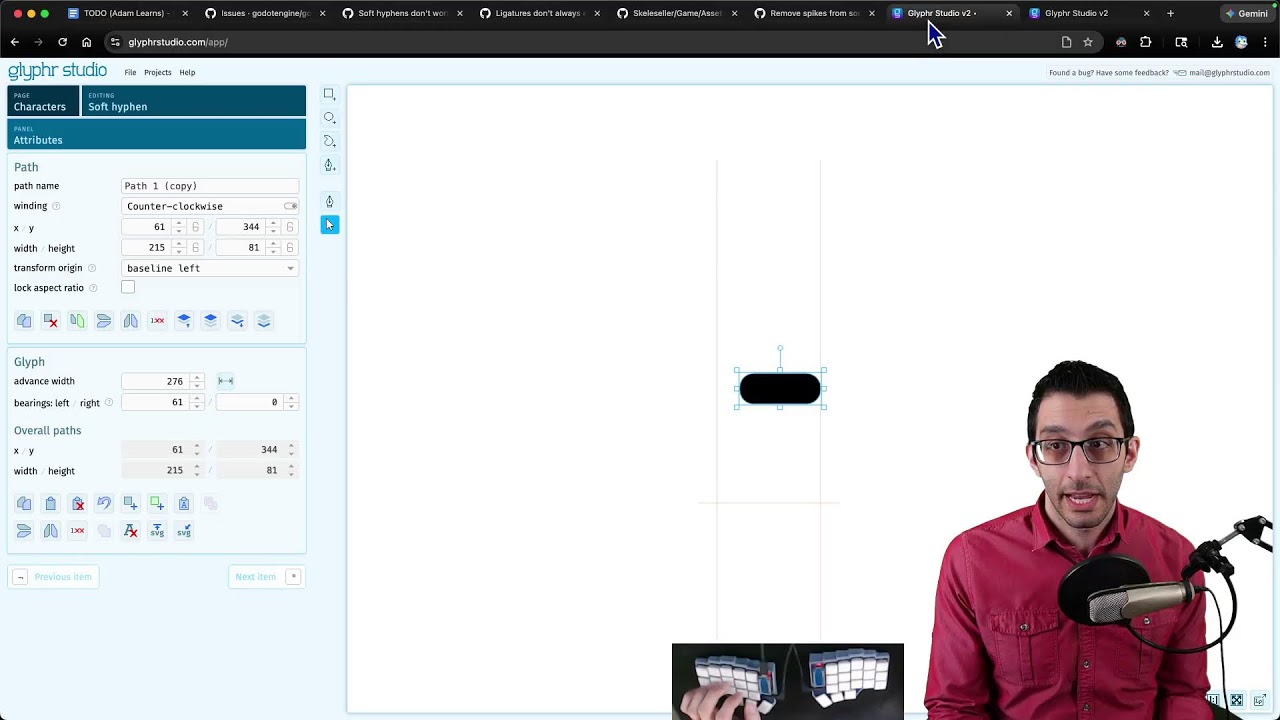The height and width of the screenshot is (720, 1280).
Task: Click the delete path icon in Path section
Action: [x=50, y=321]
